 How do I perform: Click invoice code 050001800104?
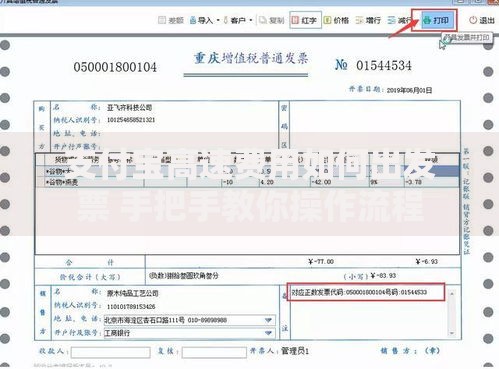click(115, 67)
